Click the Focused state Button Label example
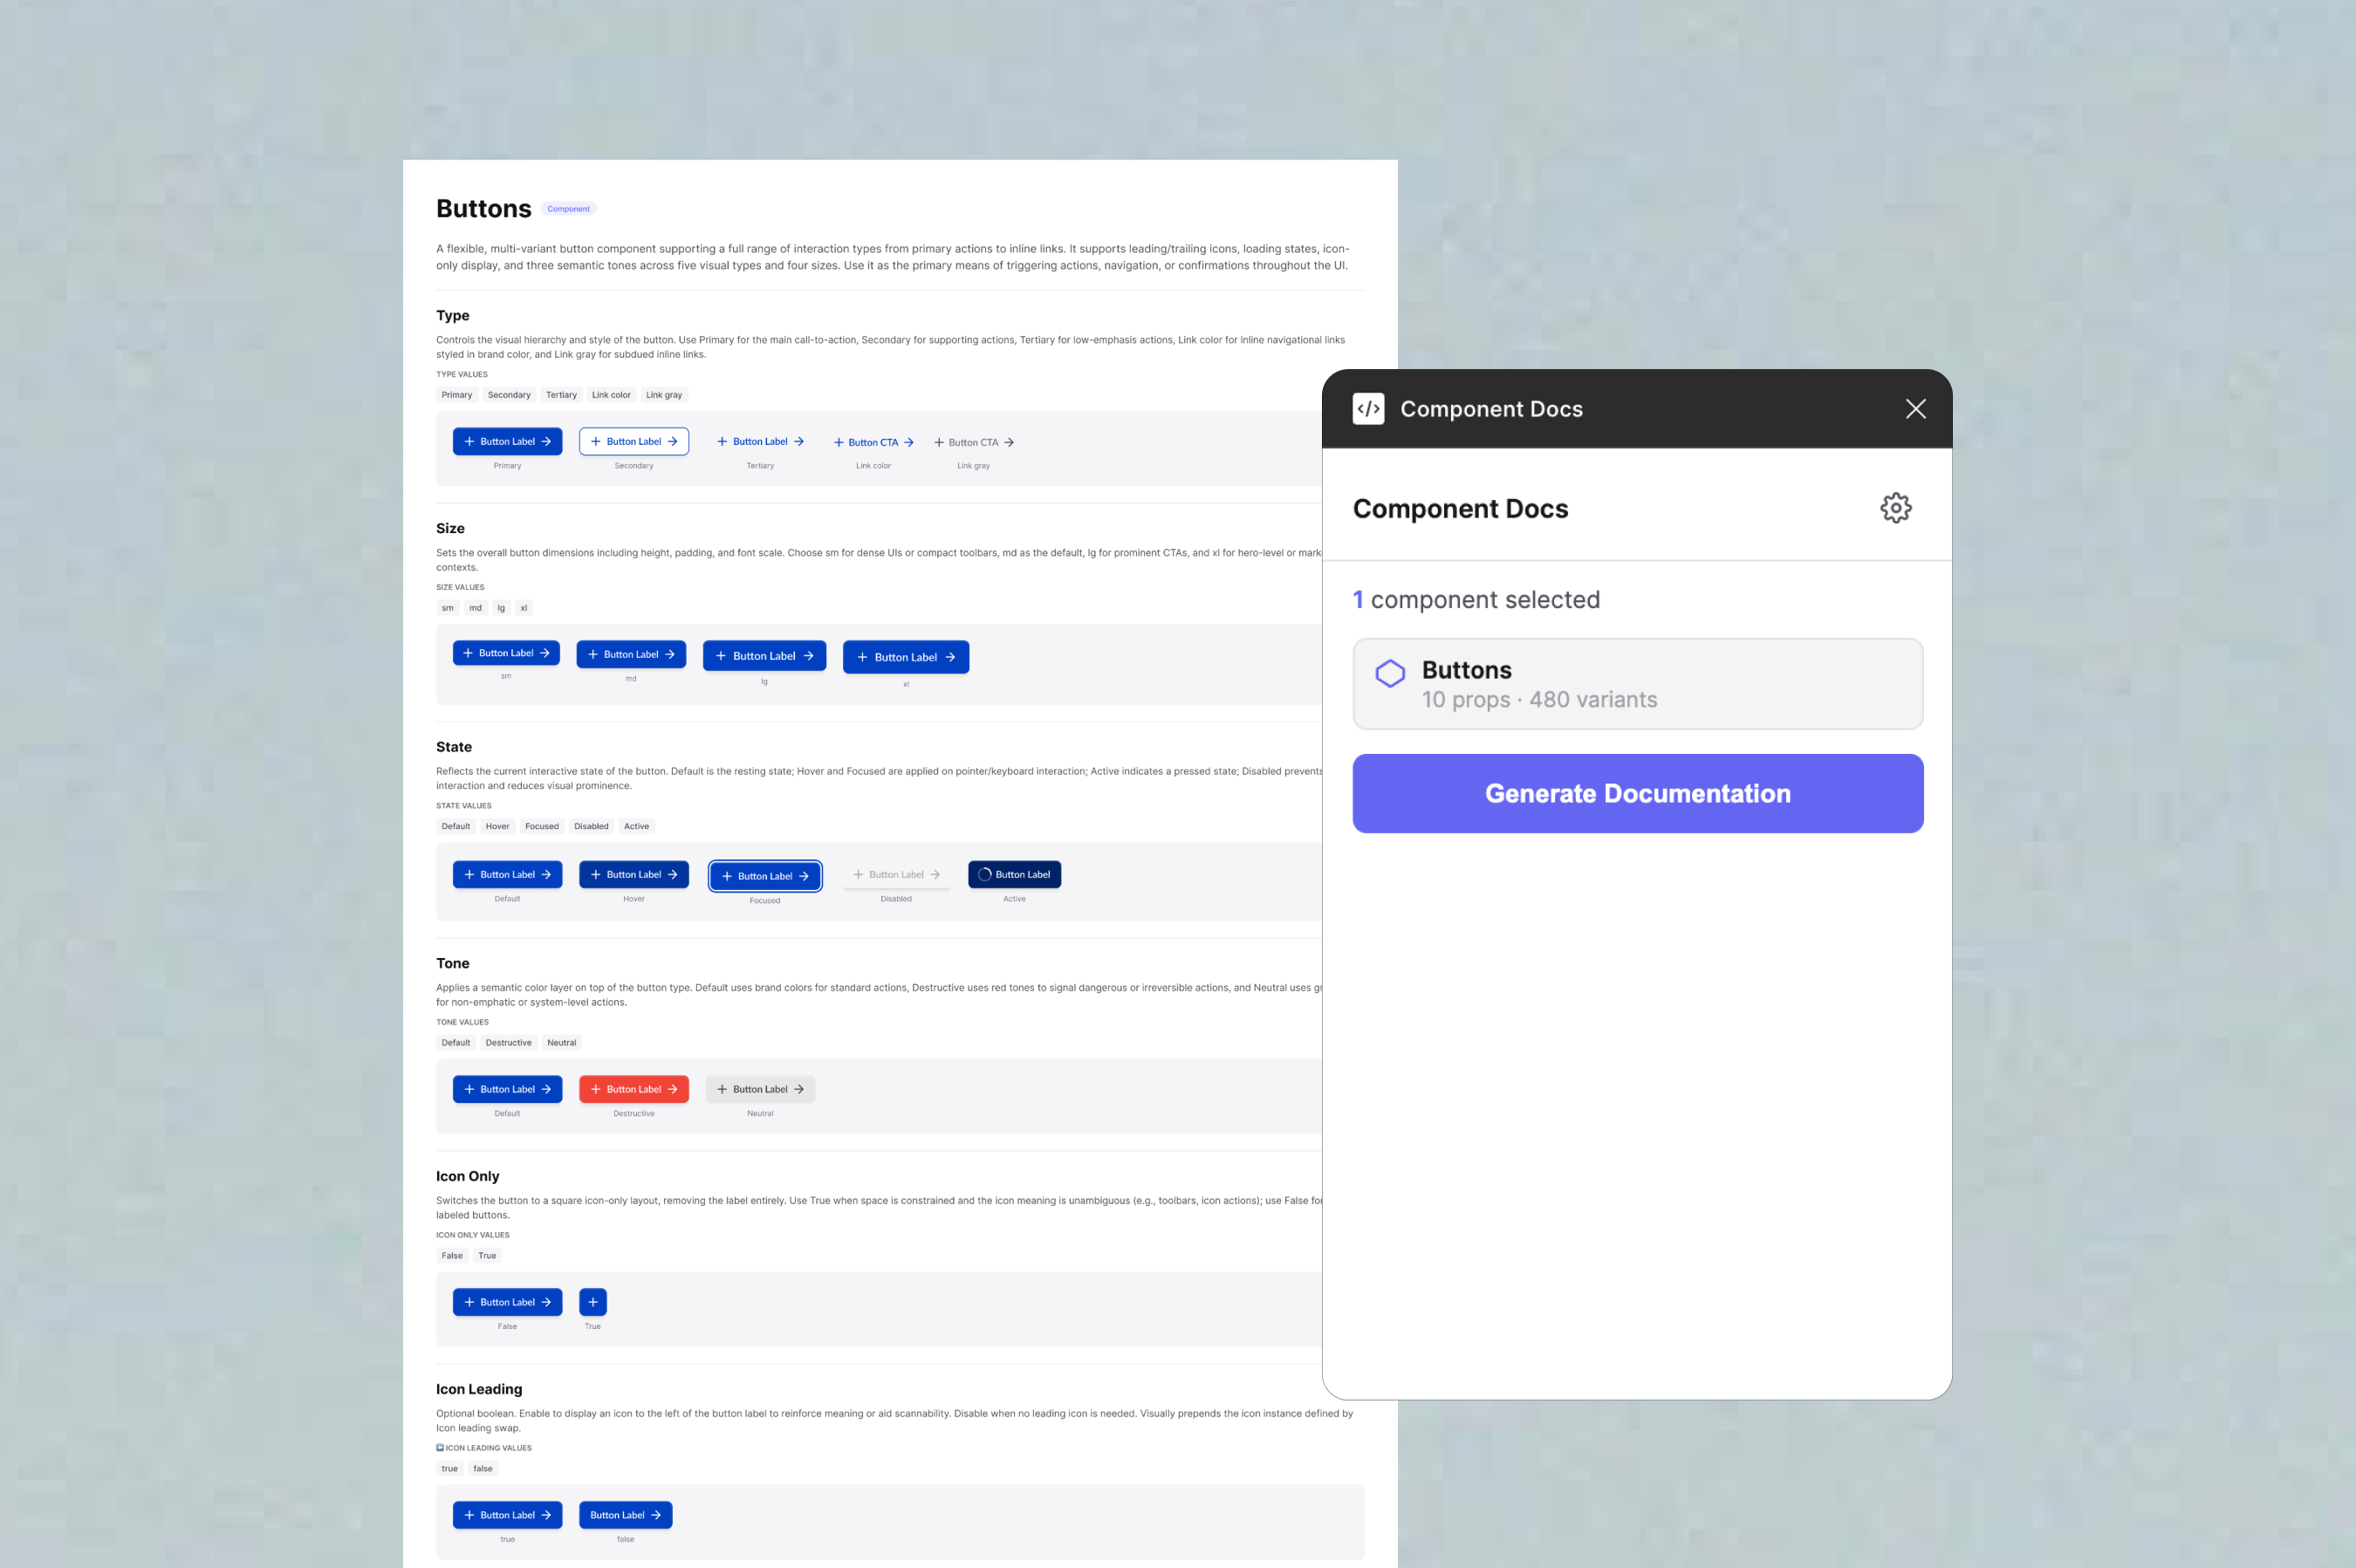2356x1568 pixels. [x=765, y=875]
